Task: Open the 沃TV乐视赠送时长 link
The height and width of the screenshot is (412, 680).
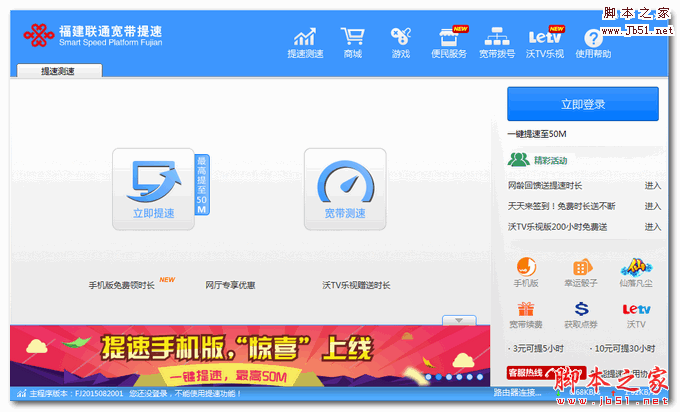Action: point(356,285)
